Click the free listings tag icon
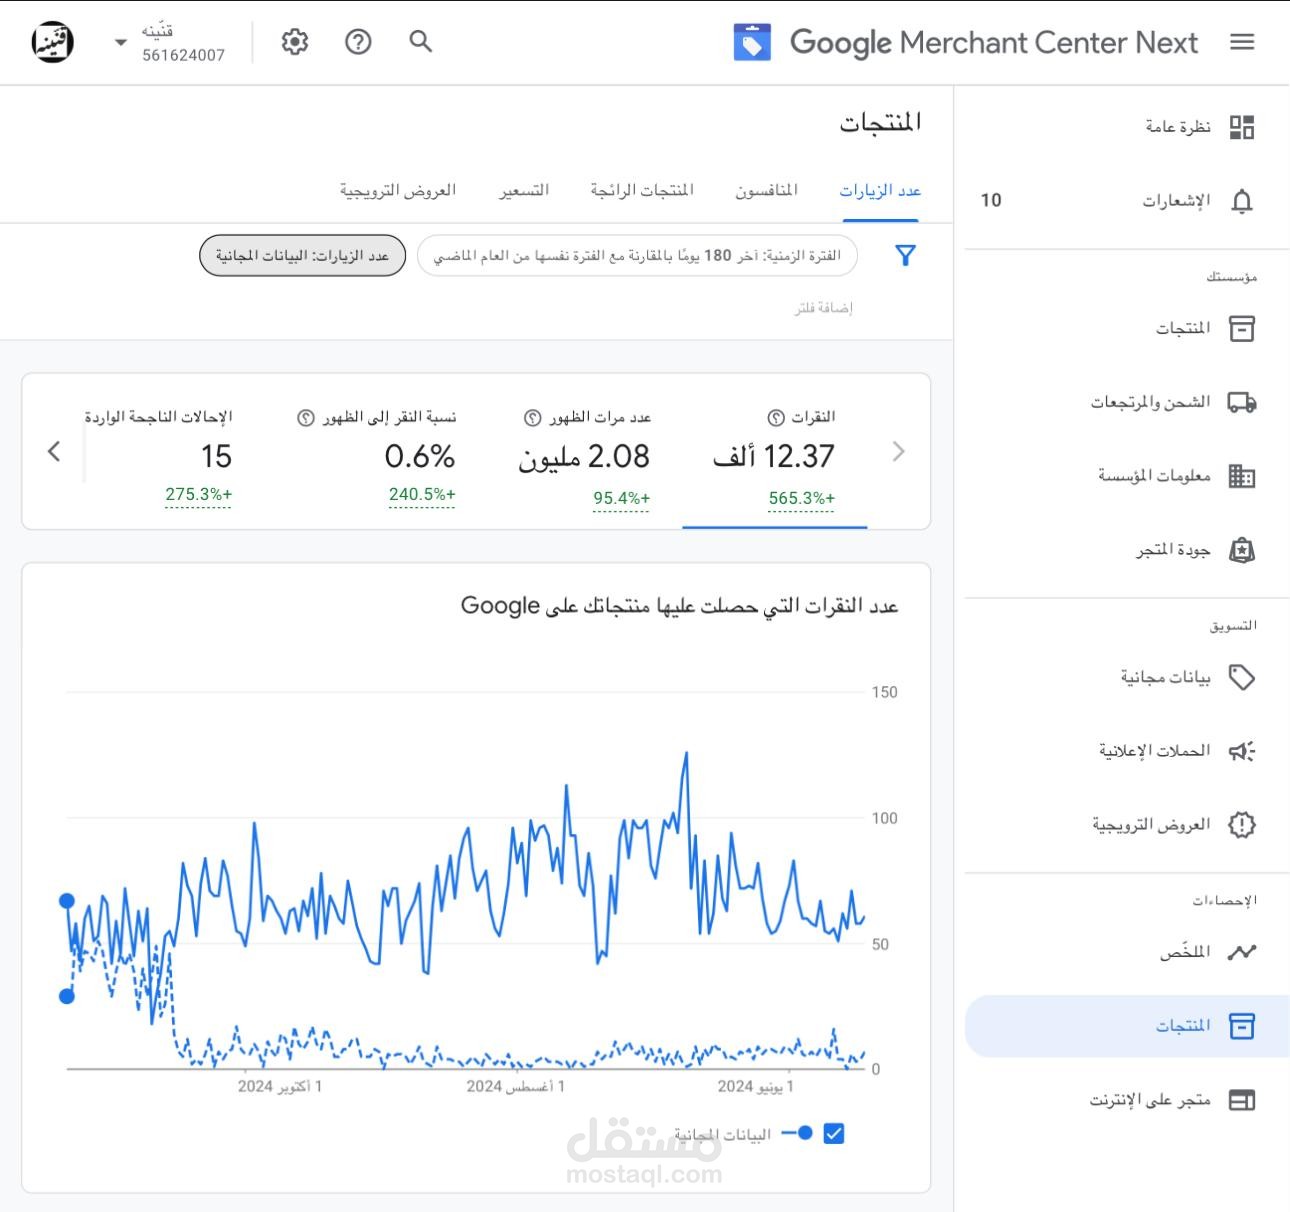1290x1212 pixels. tap(1242, 677)
